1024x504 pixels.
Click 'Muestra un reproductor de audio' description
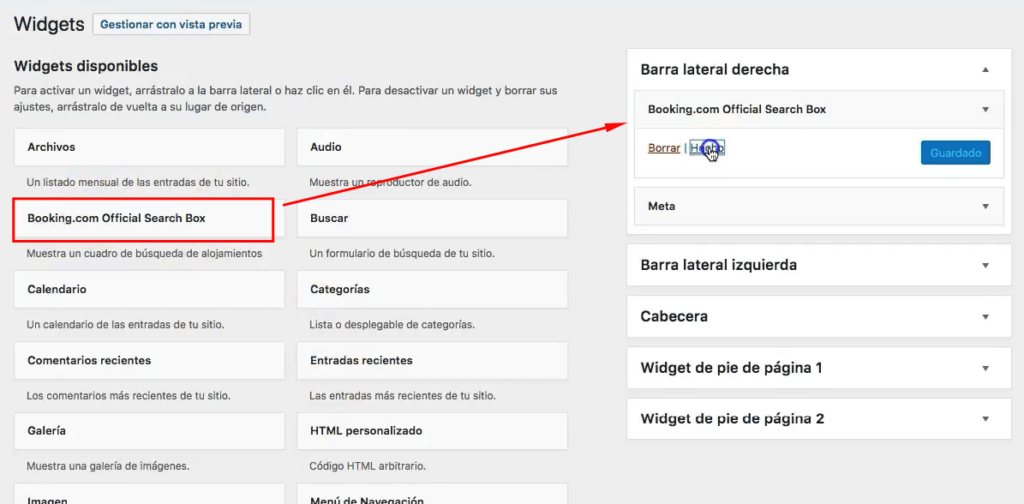(391, 182)
